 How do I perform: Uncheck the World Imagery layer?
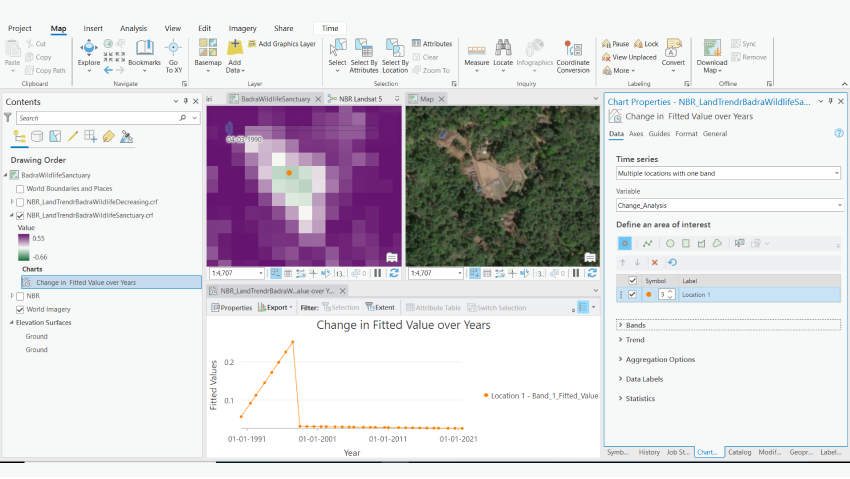click(x=20, y=310)
